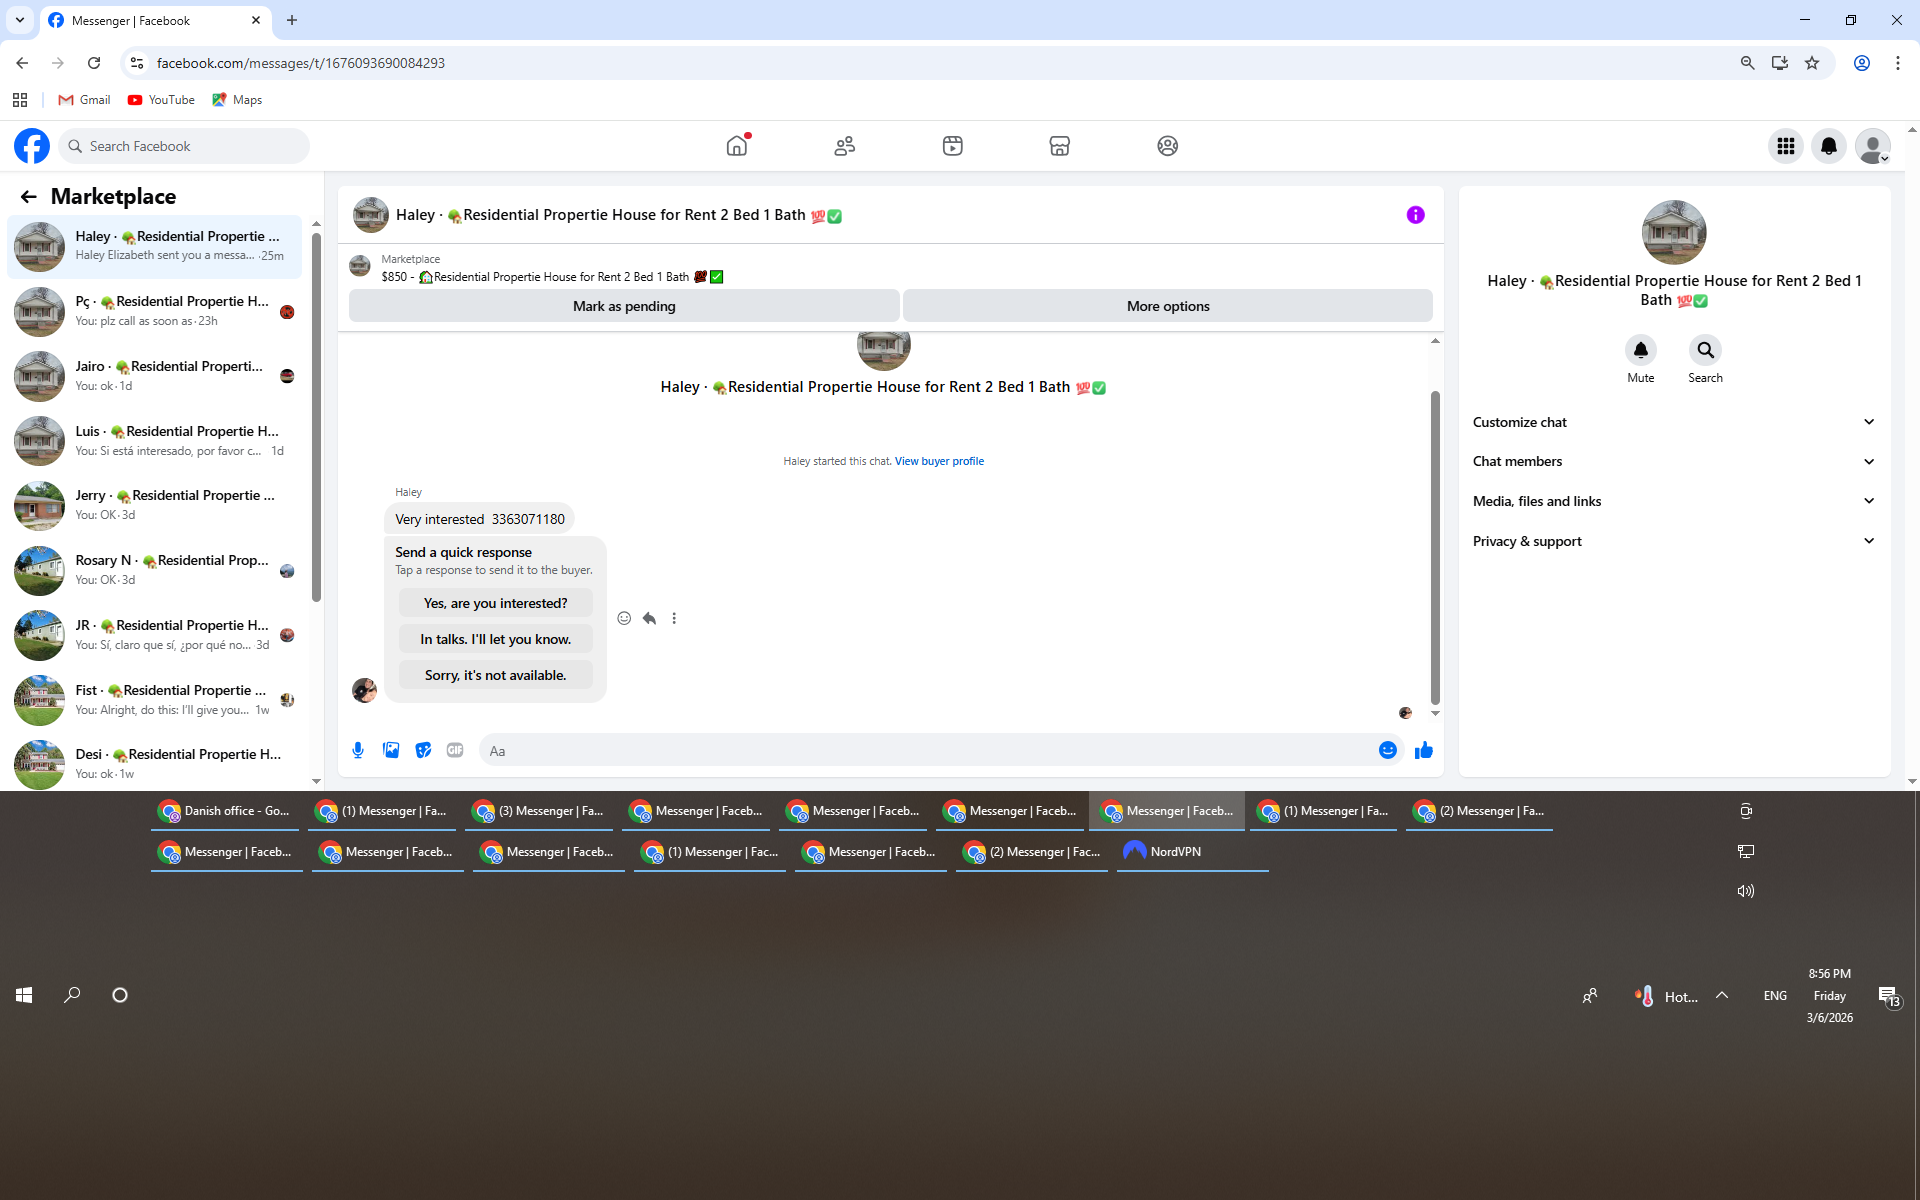Click the purple conversation info icon
The height and width of the screenshot is (1200, 1920).
pyautogui.click(x=1415, y=215)
